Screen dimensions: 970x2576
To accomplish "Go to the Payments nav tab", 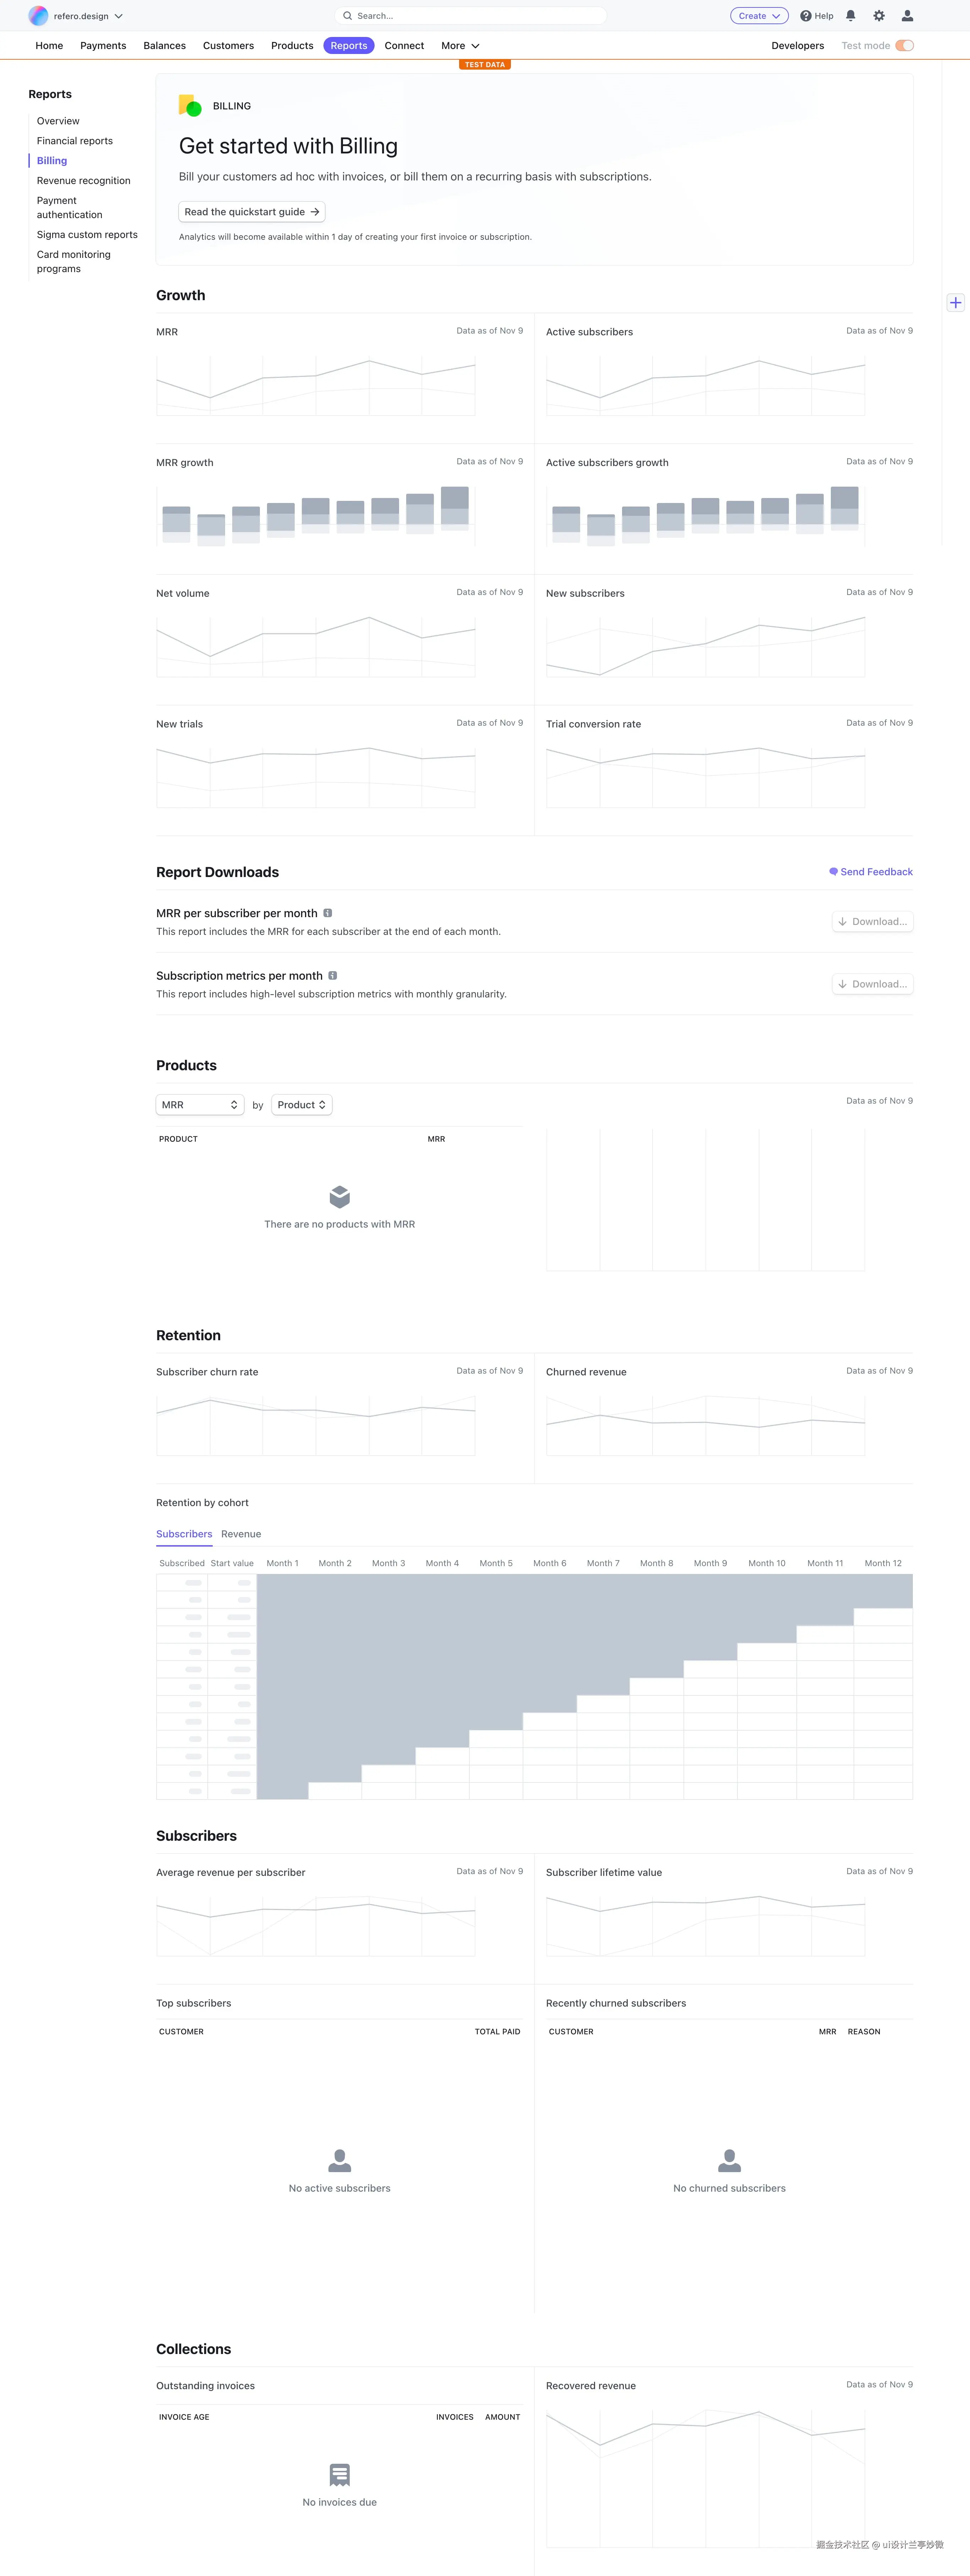I will (103, 46).
